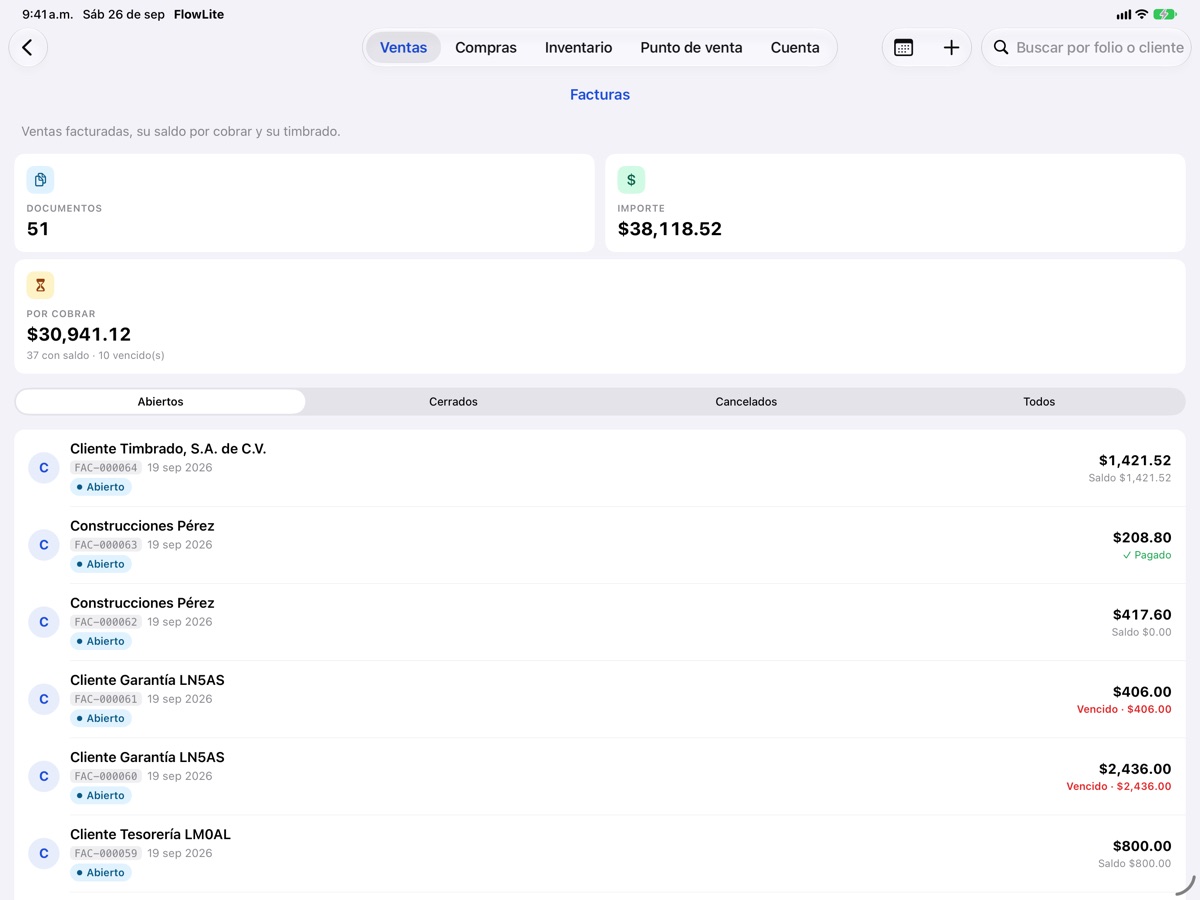
Task: Tap Abierto badge on FAC-000064
Action: tap(101, 487)
